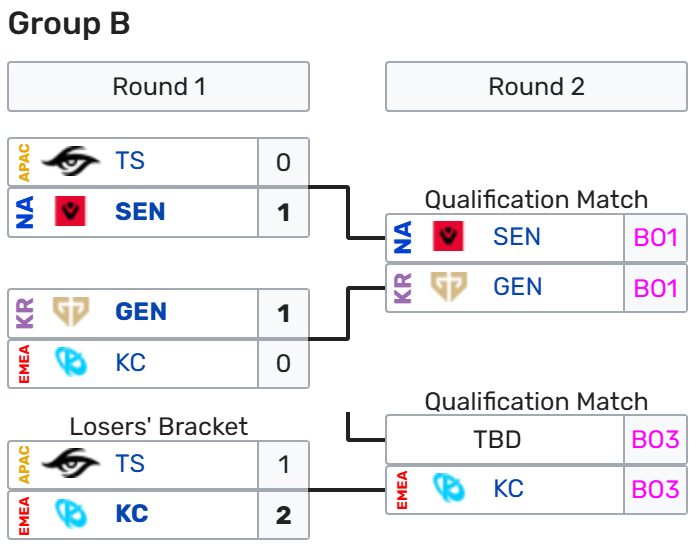Open the TS team link in Round 1
The width and height of the screenshot is (698, 546).
pyautogui.click(x=130, y=161)
